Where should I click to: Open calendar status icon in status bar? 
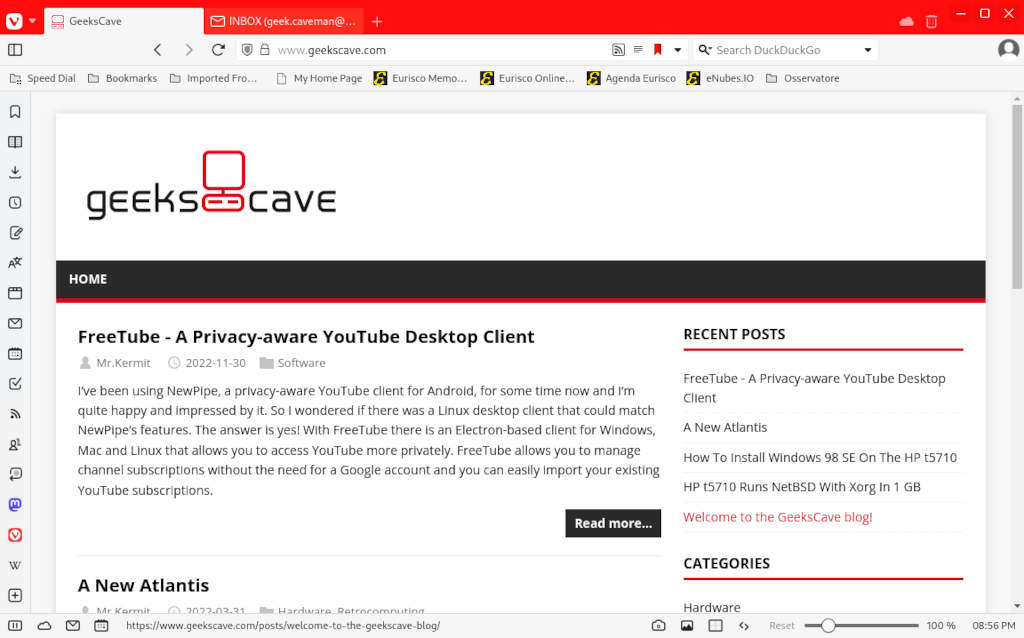[x=101, y=626]
